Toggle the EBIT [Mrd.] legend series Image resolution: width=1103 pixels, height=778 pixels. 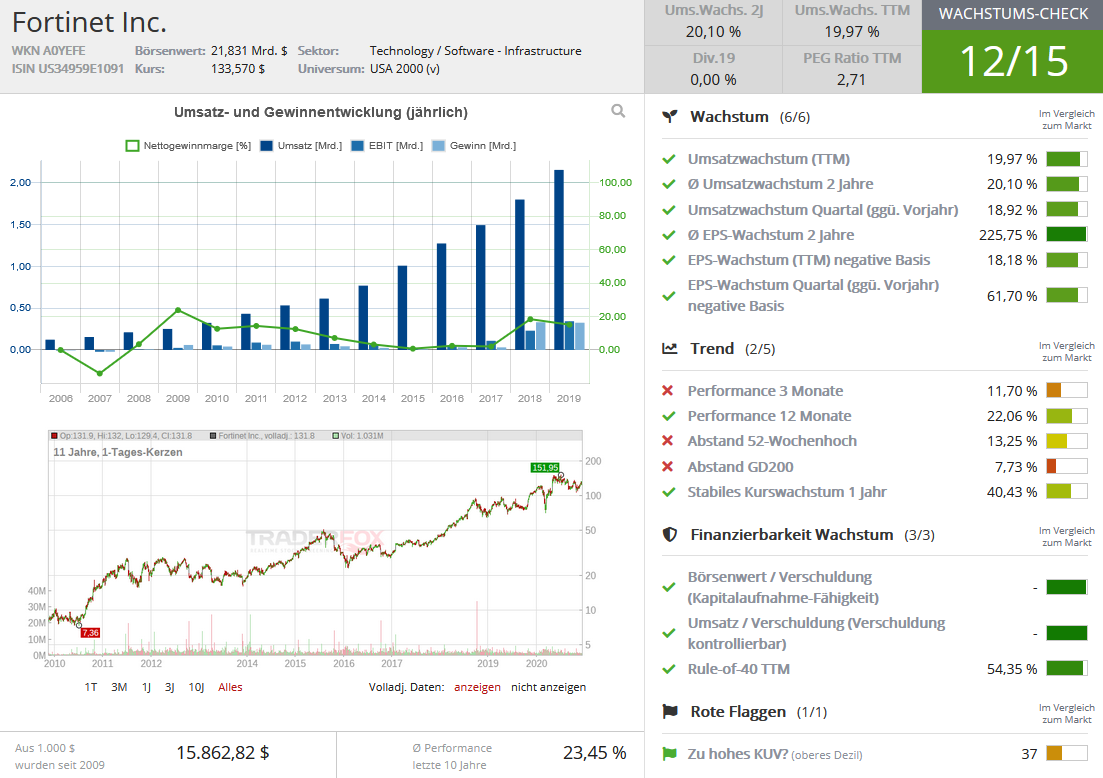tap(387, 146)
